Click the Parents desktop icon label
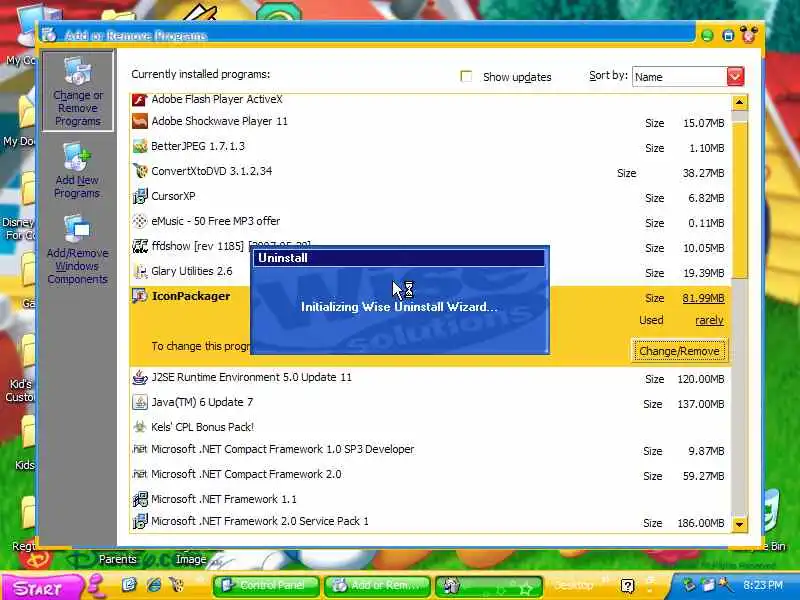This screenshot has width=800, height=600. click(118, 559)
